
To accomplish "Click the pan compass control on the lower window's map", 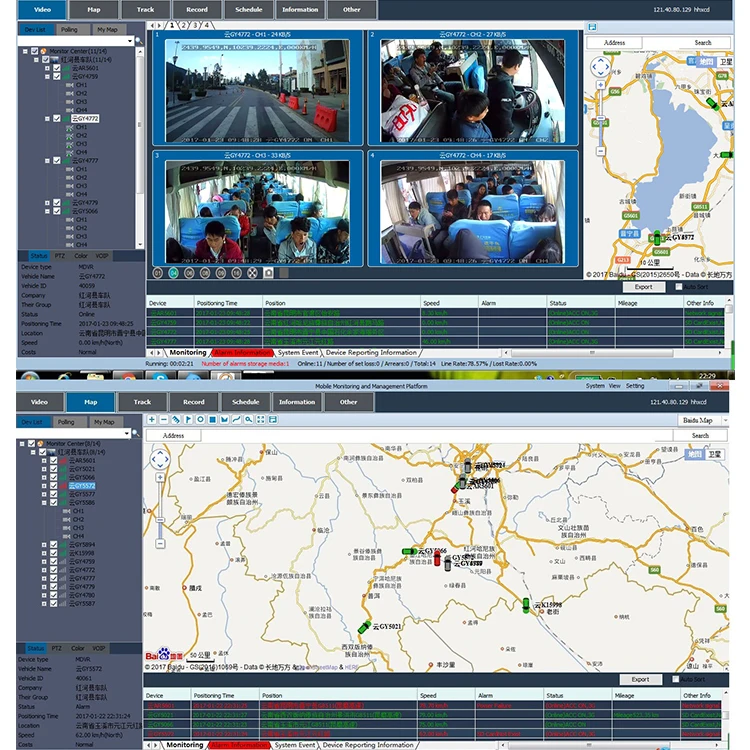I will pos(160,460).
